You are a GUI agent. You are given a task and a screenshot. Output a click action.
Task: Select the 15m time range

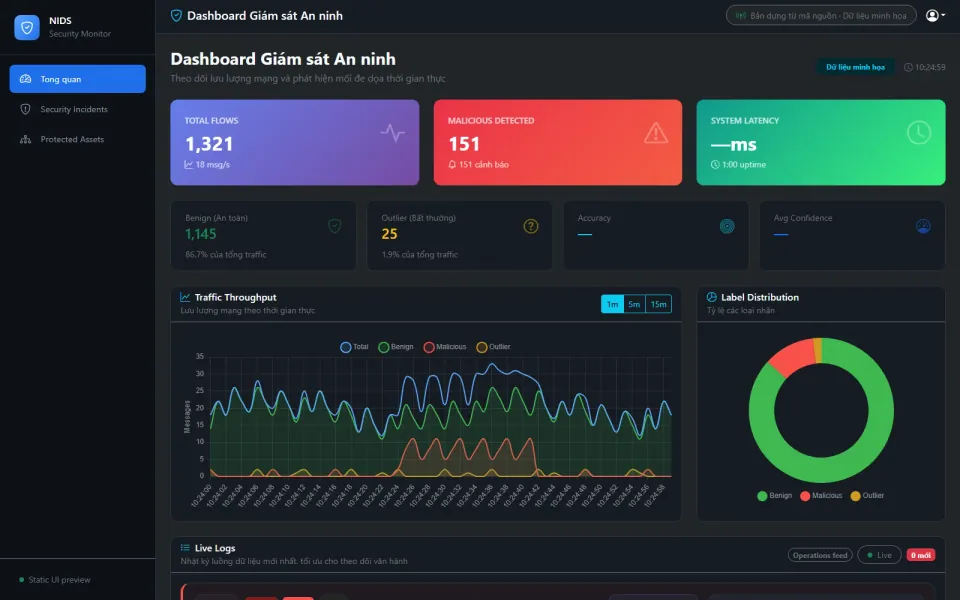click(659, 304)
